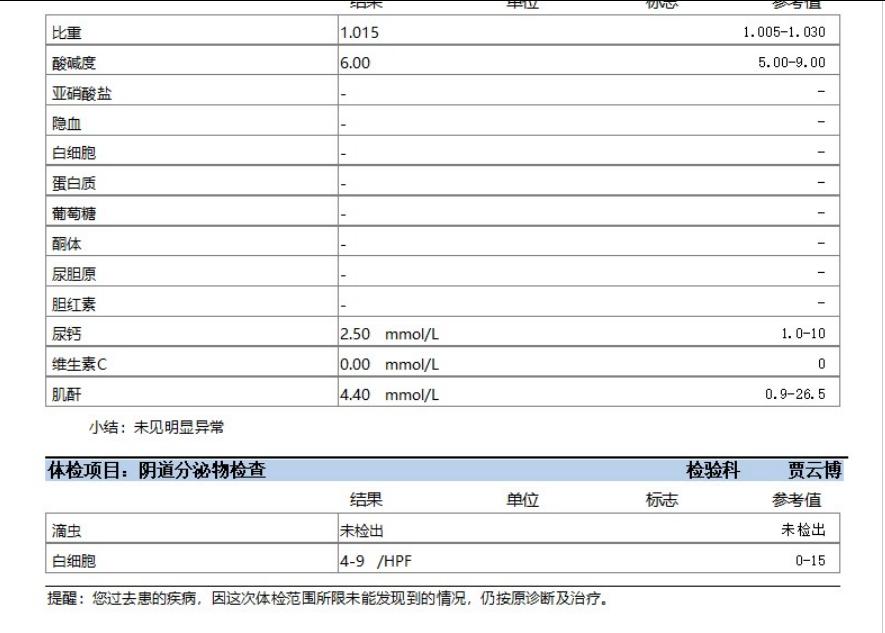Select the 尿胆原 row label

coord(74,274)
